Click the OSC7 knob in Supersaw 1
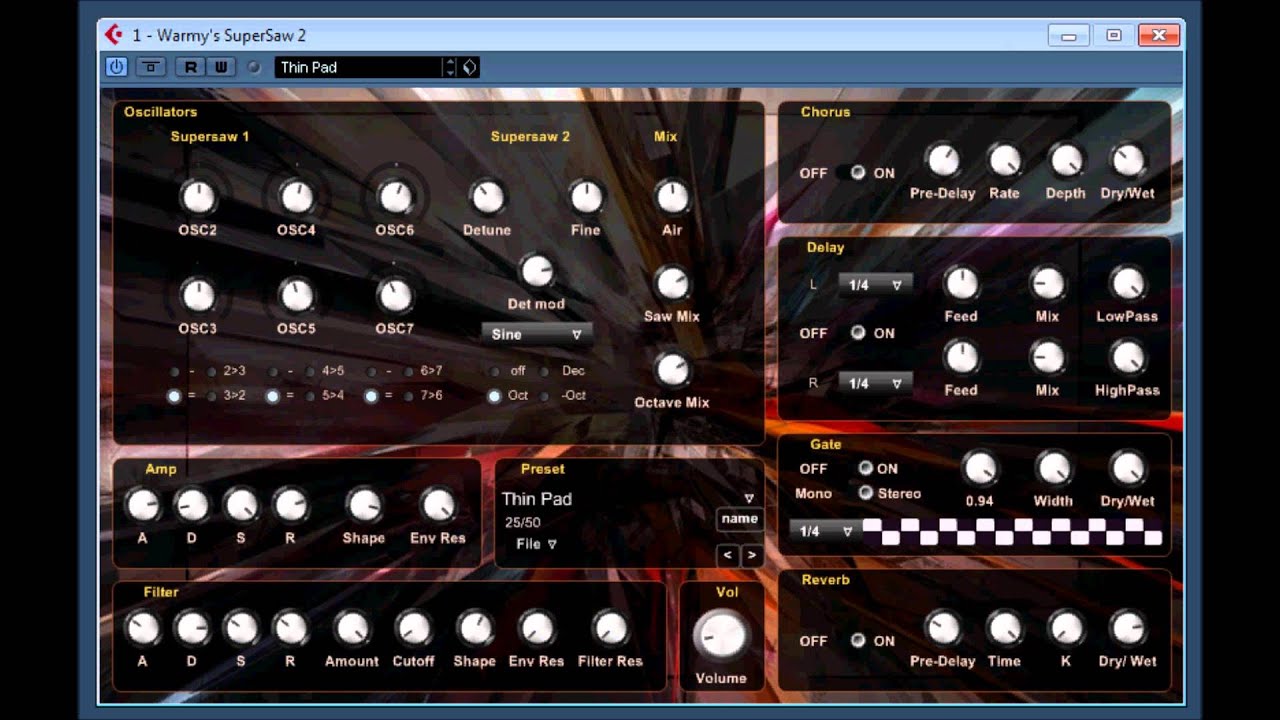This screenshot has height=720, width=1280. [x=395, y=295]
